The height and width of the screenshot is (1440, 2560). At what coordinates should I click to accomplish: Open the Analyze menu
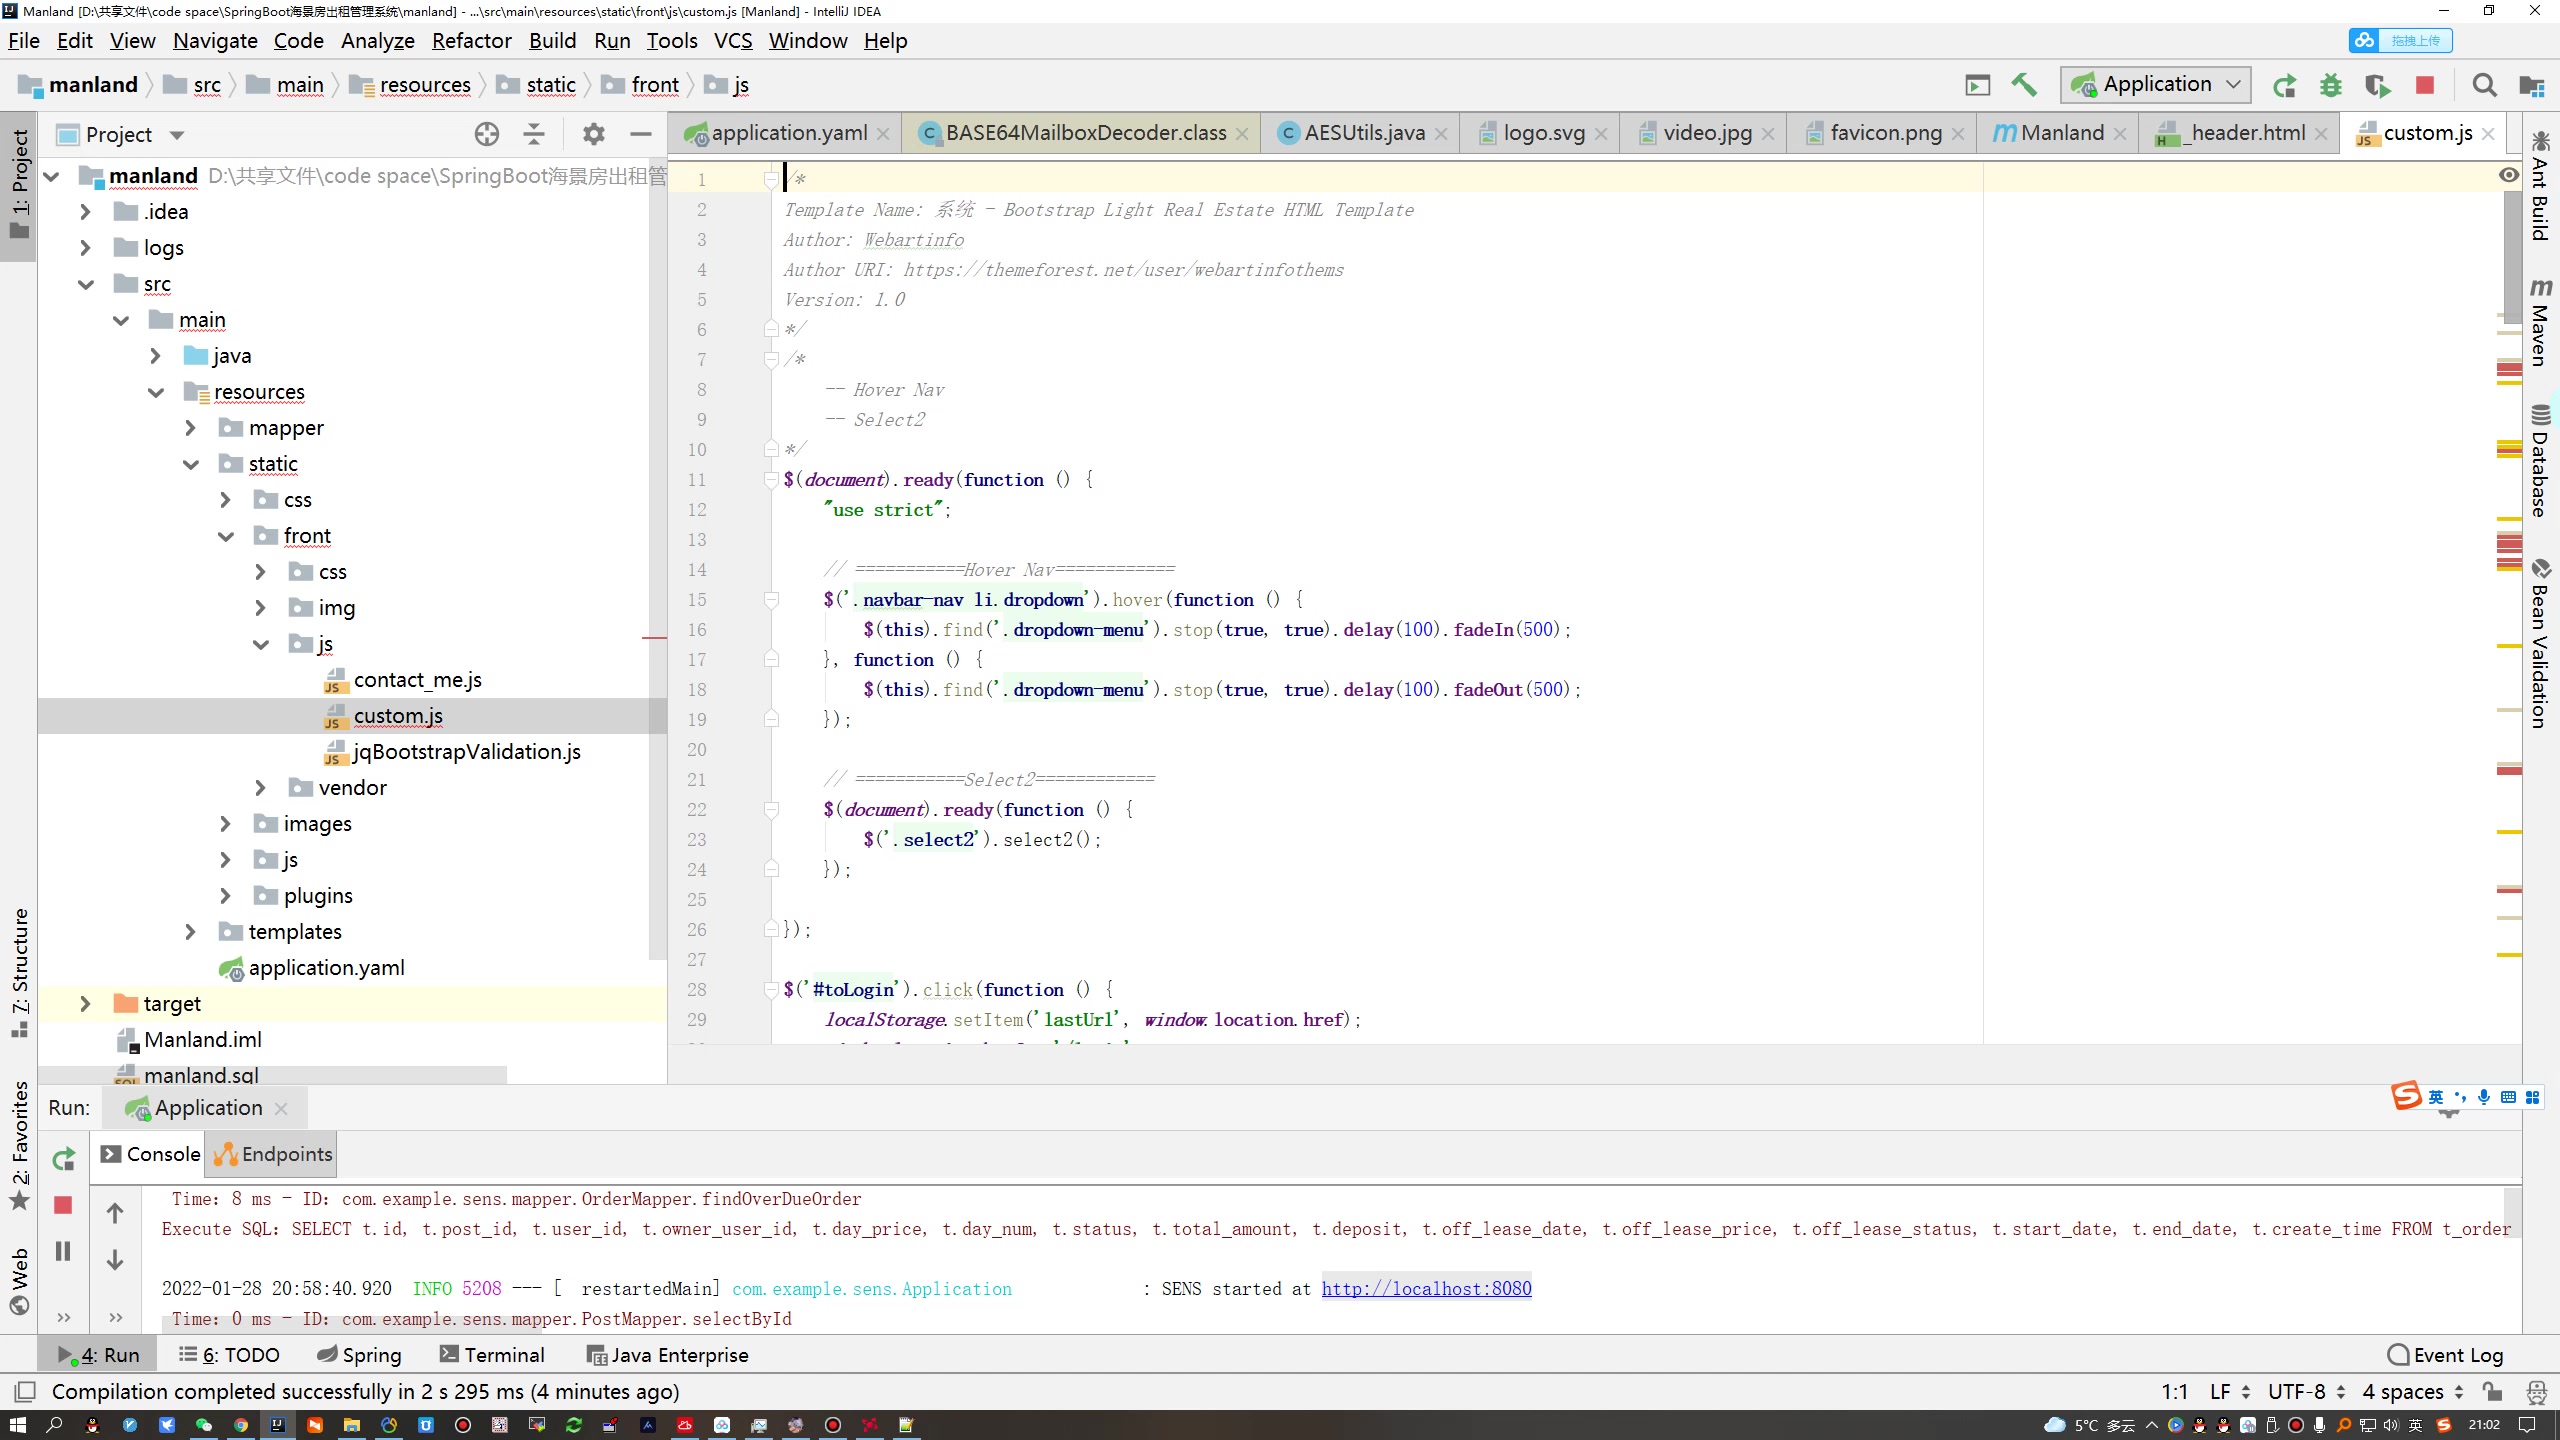(x=377, y=41)
